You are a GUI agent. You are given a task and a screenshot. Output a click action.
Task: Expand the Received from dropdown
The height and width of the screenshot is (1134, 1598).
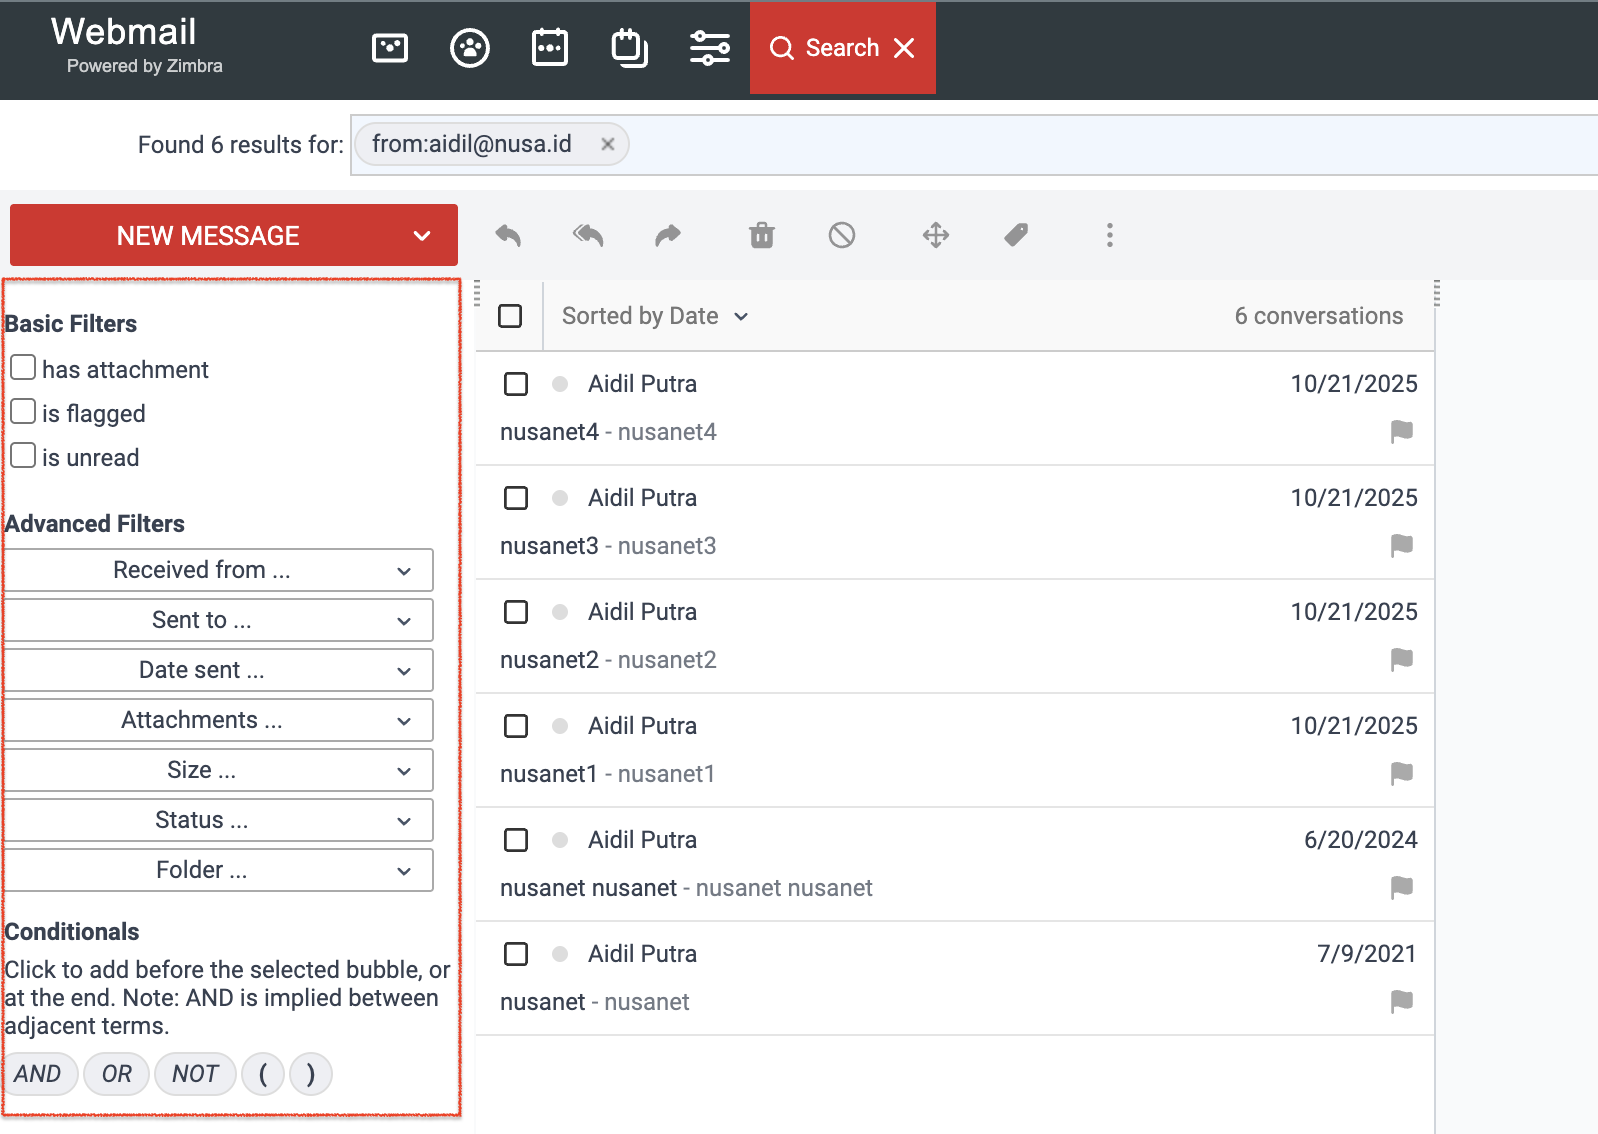(x=219, y=570)
